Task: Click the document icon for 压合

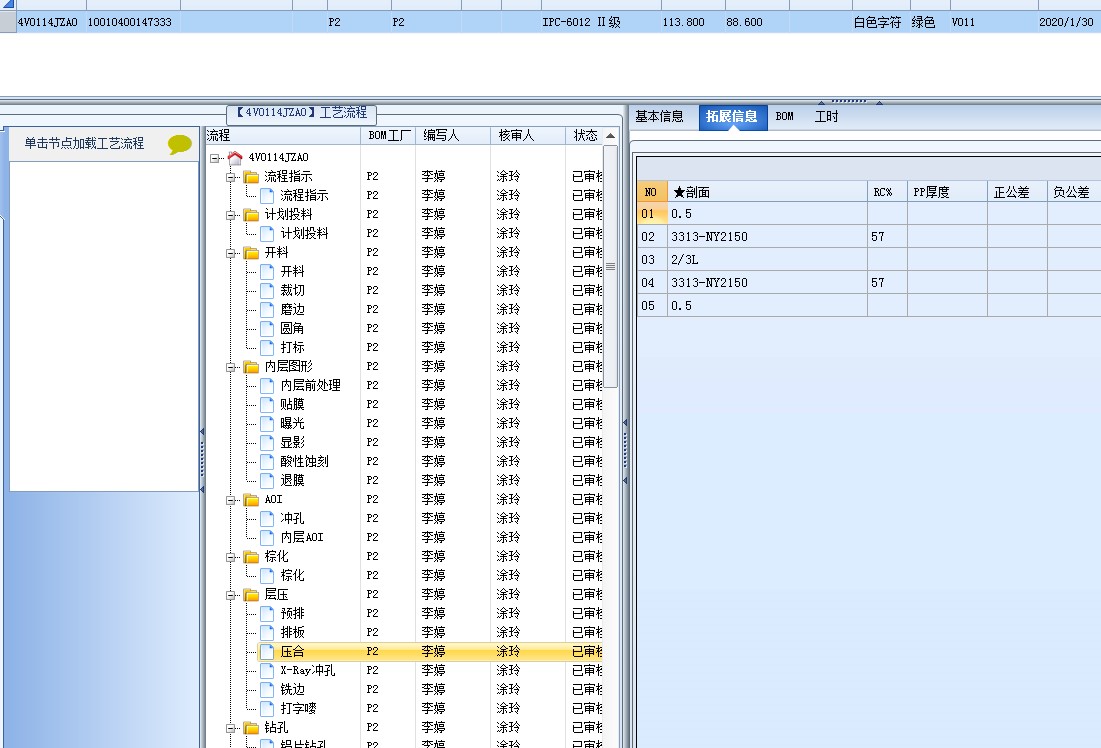Action: (267, 652)
